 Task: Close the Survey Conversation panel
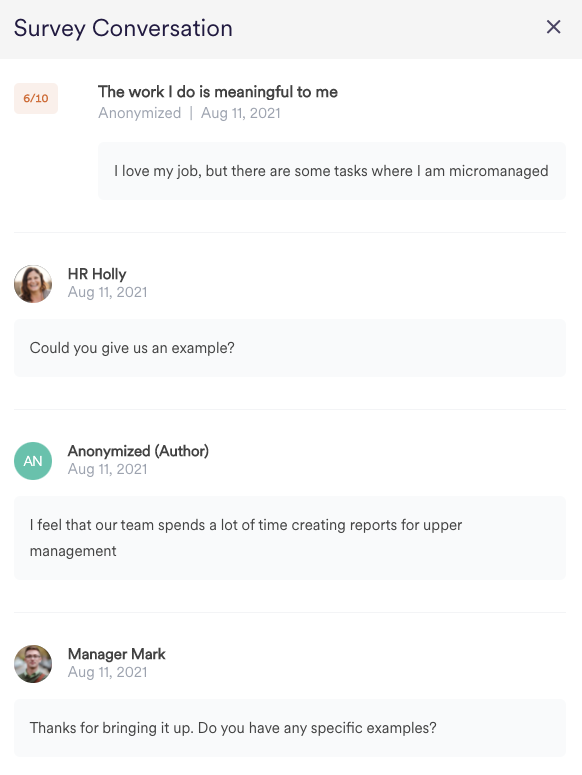[553, 27]
